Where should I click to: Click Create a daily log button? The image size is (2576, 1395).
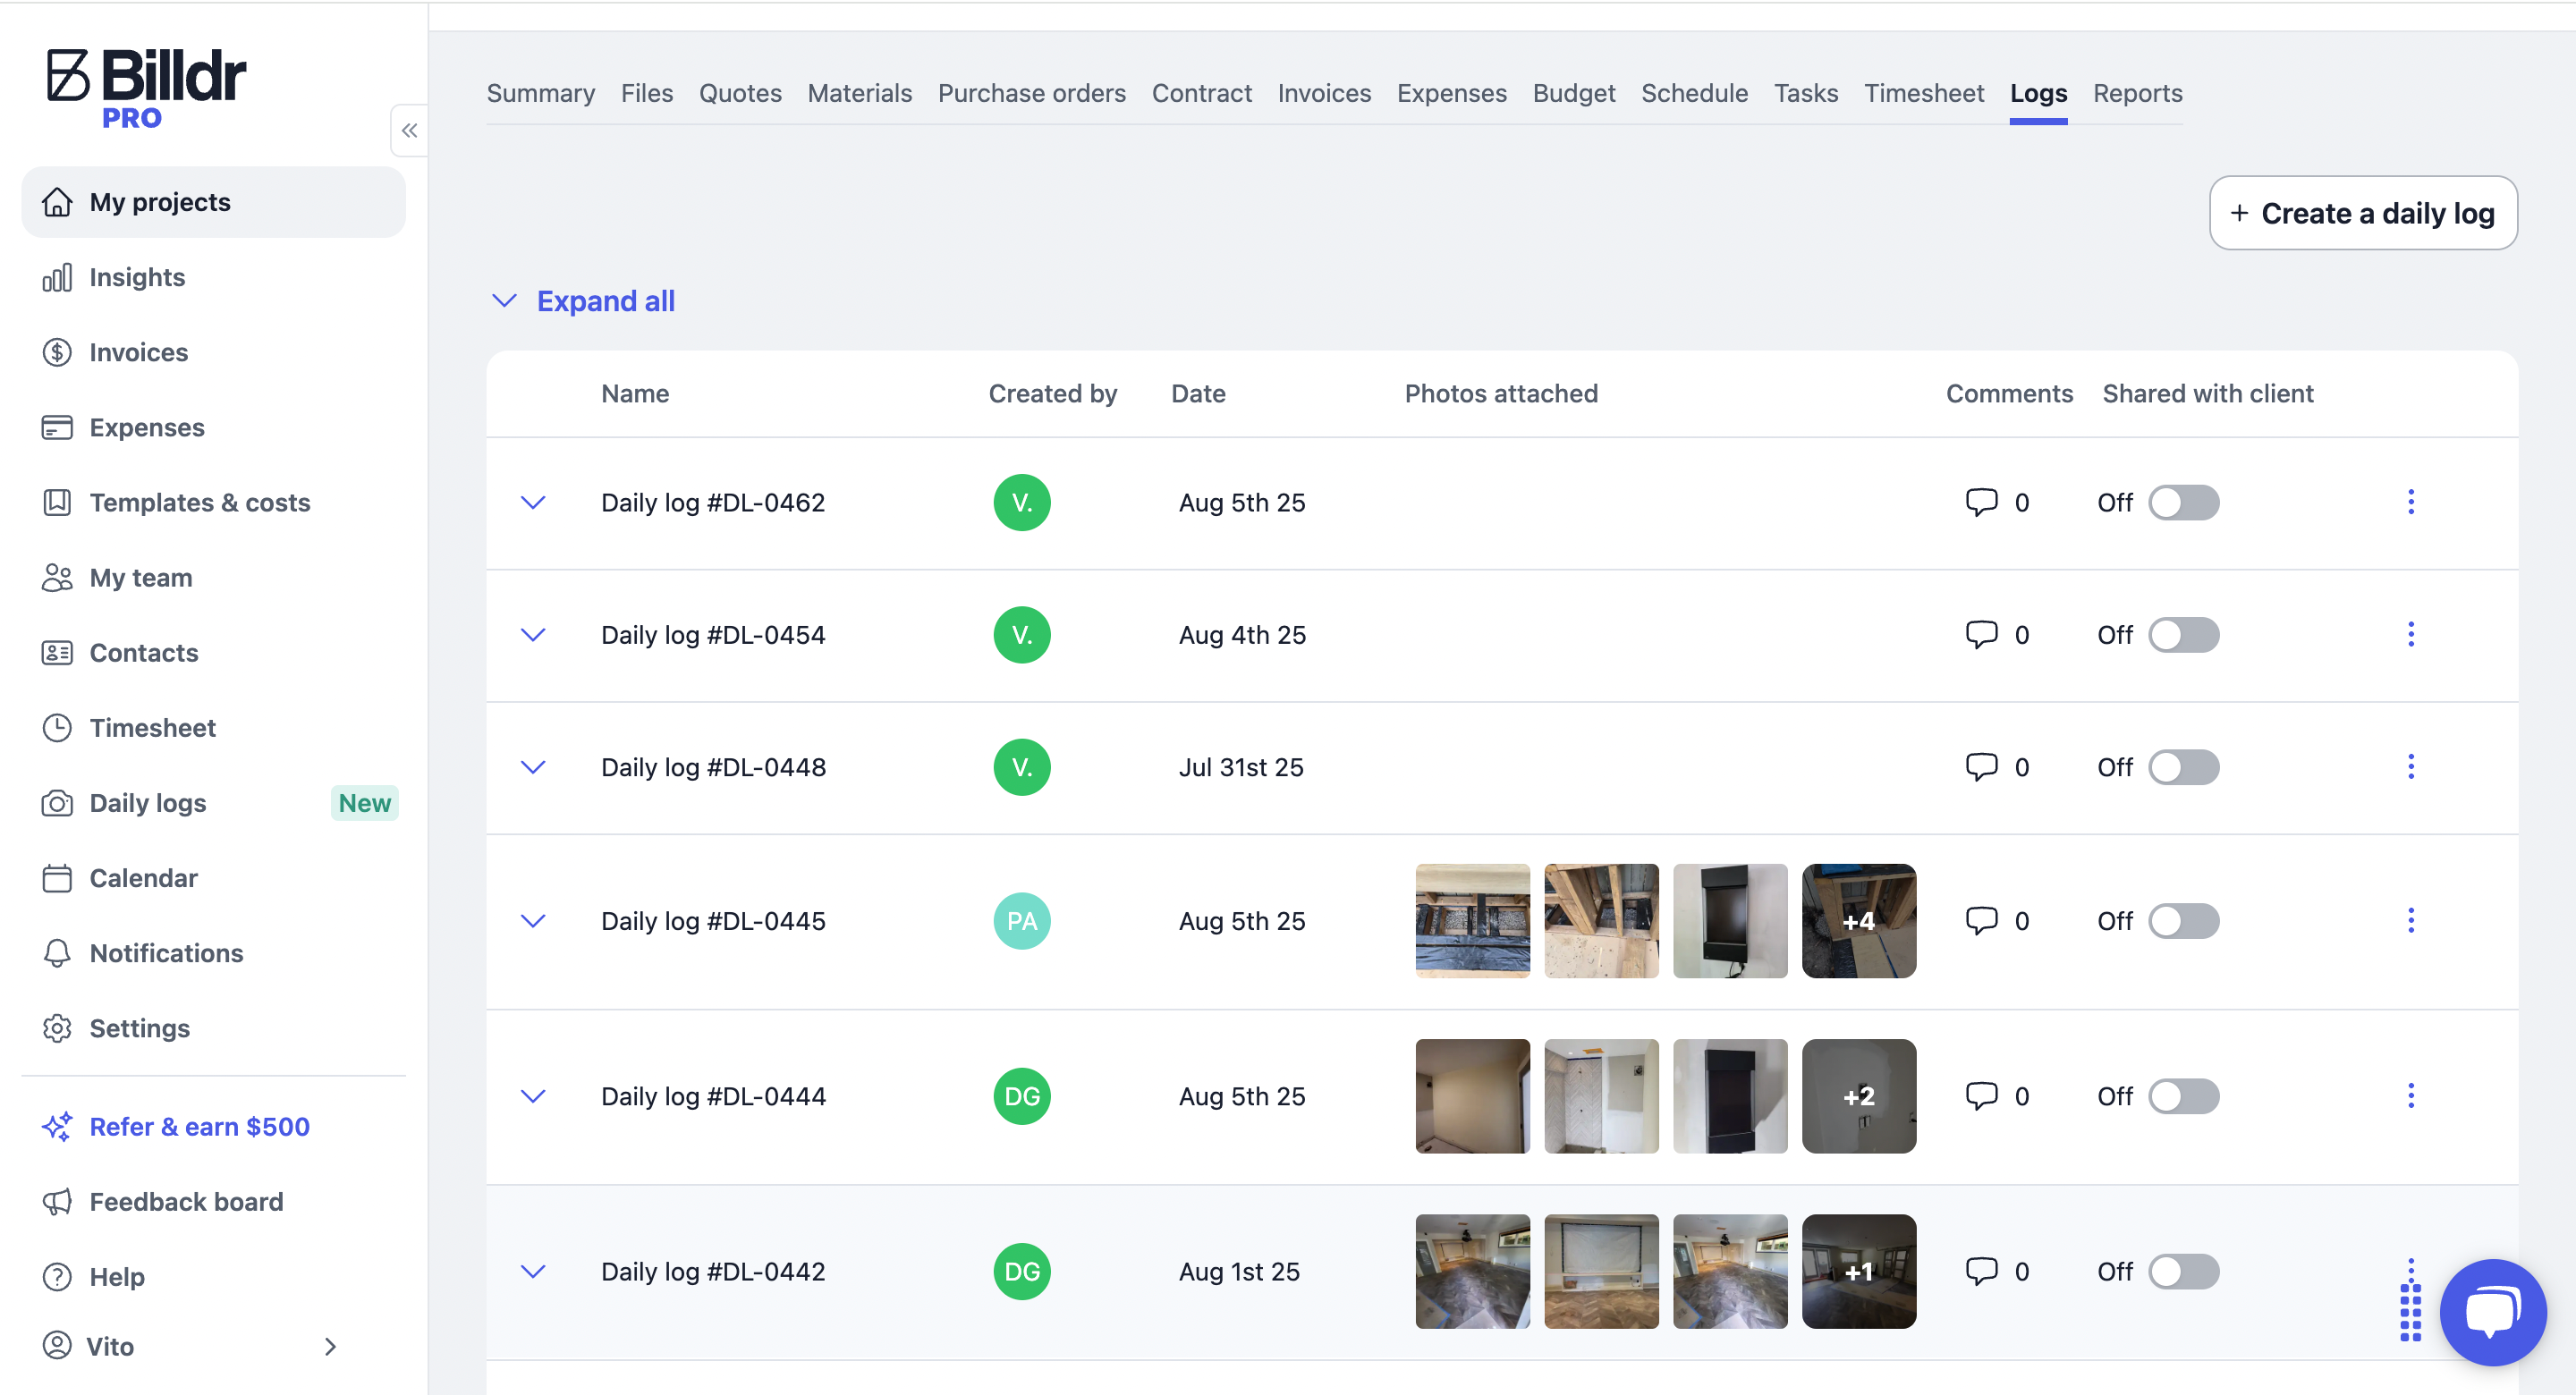click(x=2362, y=213)
